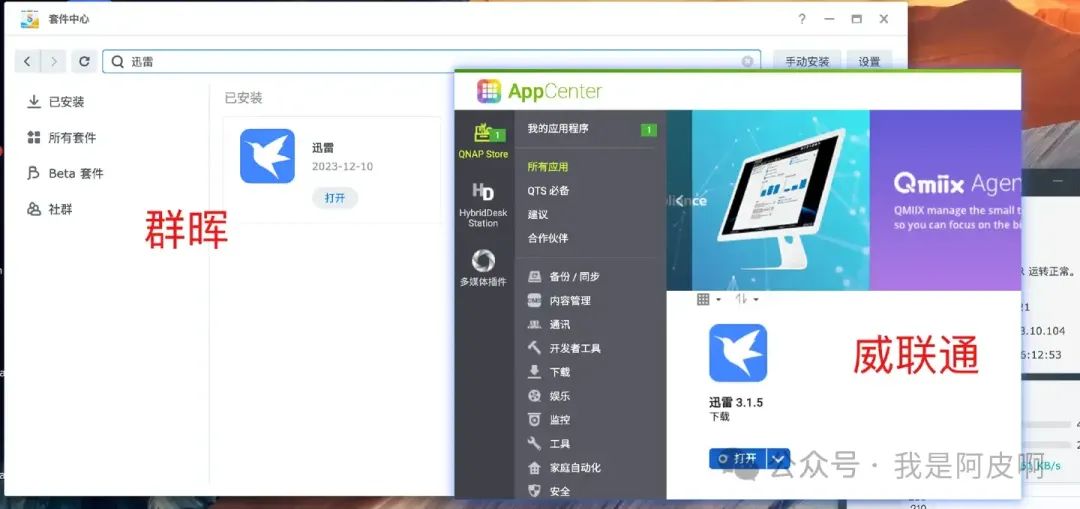Click the green badge beside 我的应用程序
Viewport: 1080px width, 509px height.
pyautogui.click(x=648, y=129)
